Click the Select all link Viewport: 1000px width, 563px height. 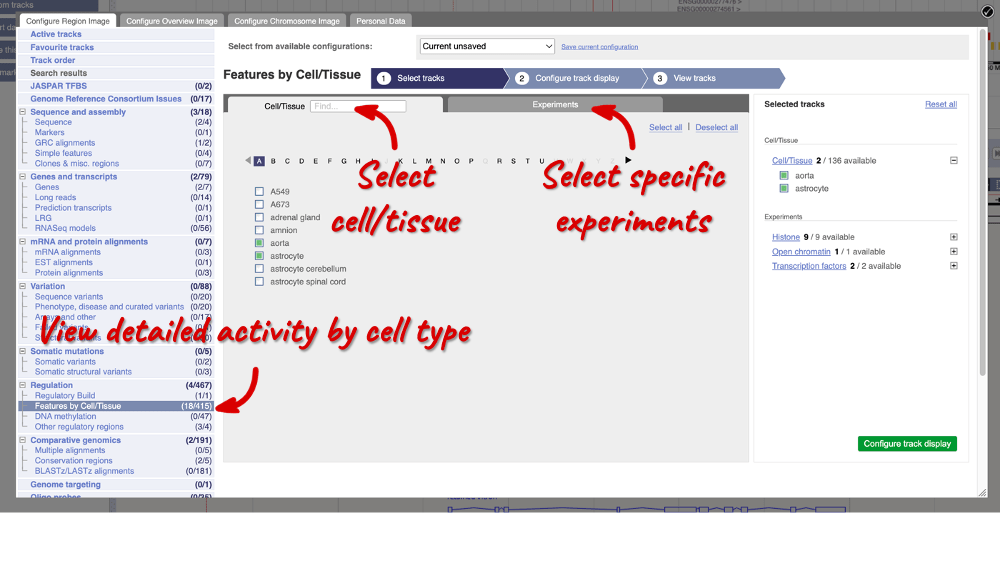pyautogui.click(x=665, y=128)
